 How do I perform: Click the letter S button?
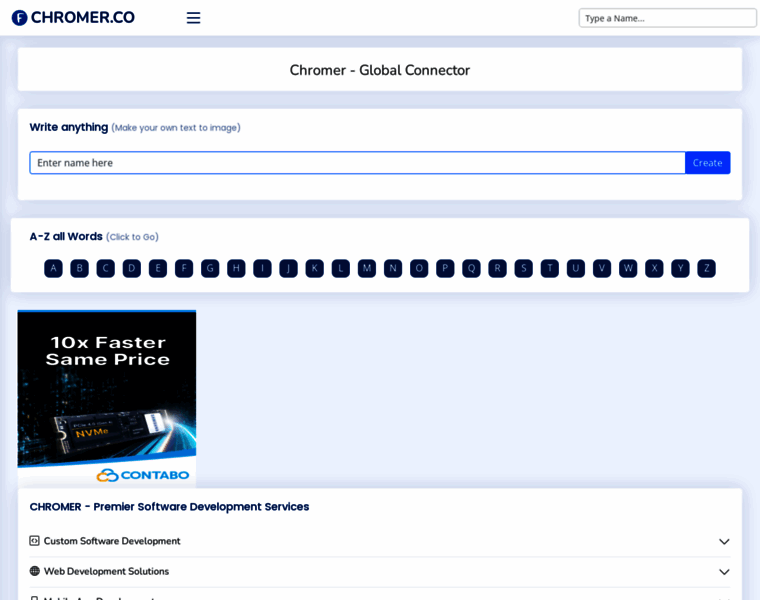(524, 268)
